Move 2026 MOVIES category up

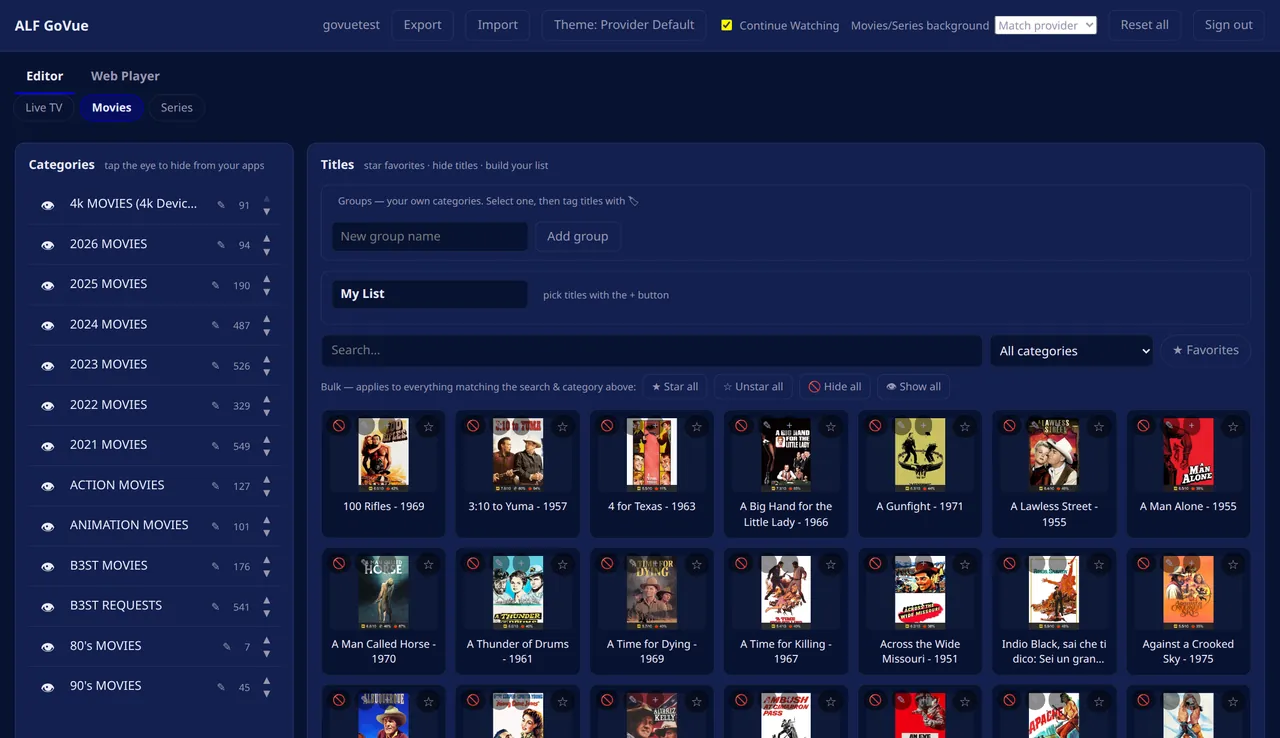(267, 239)
